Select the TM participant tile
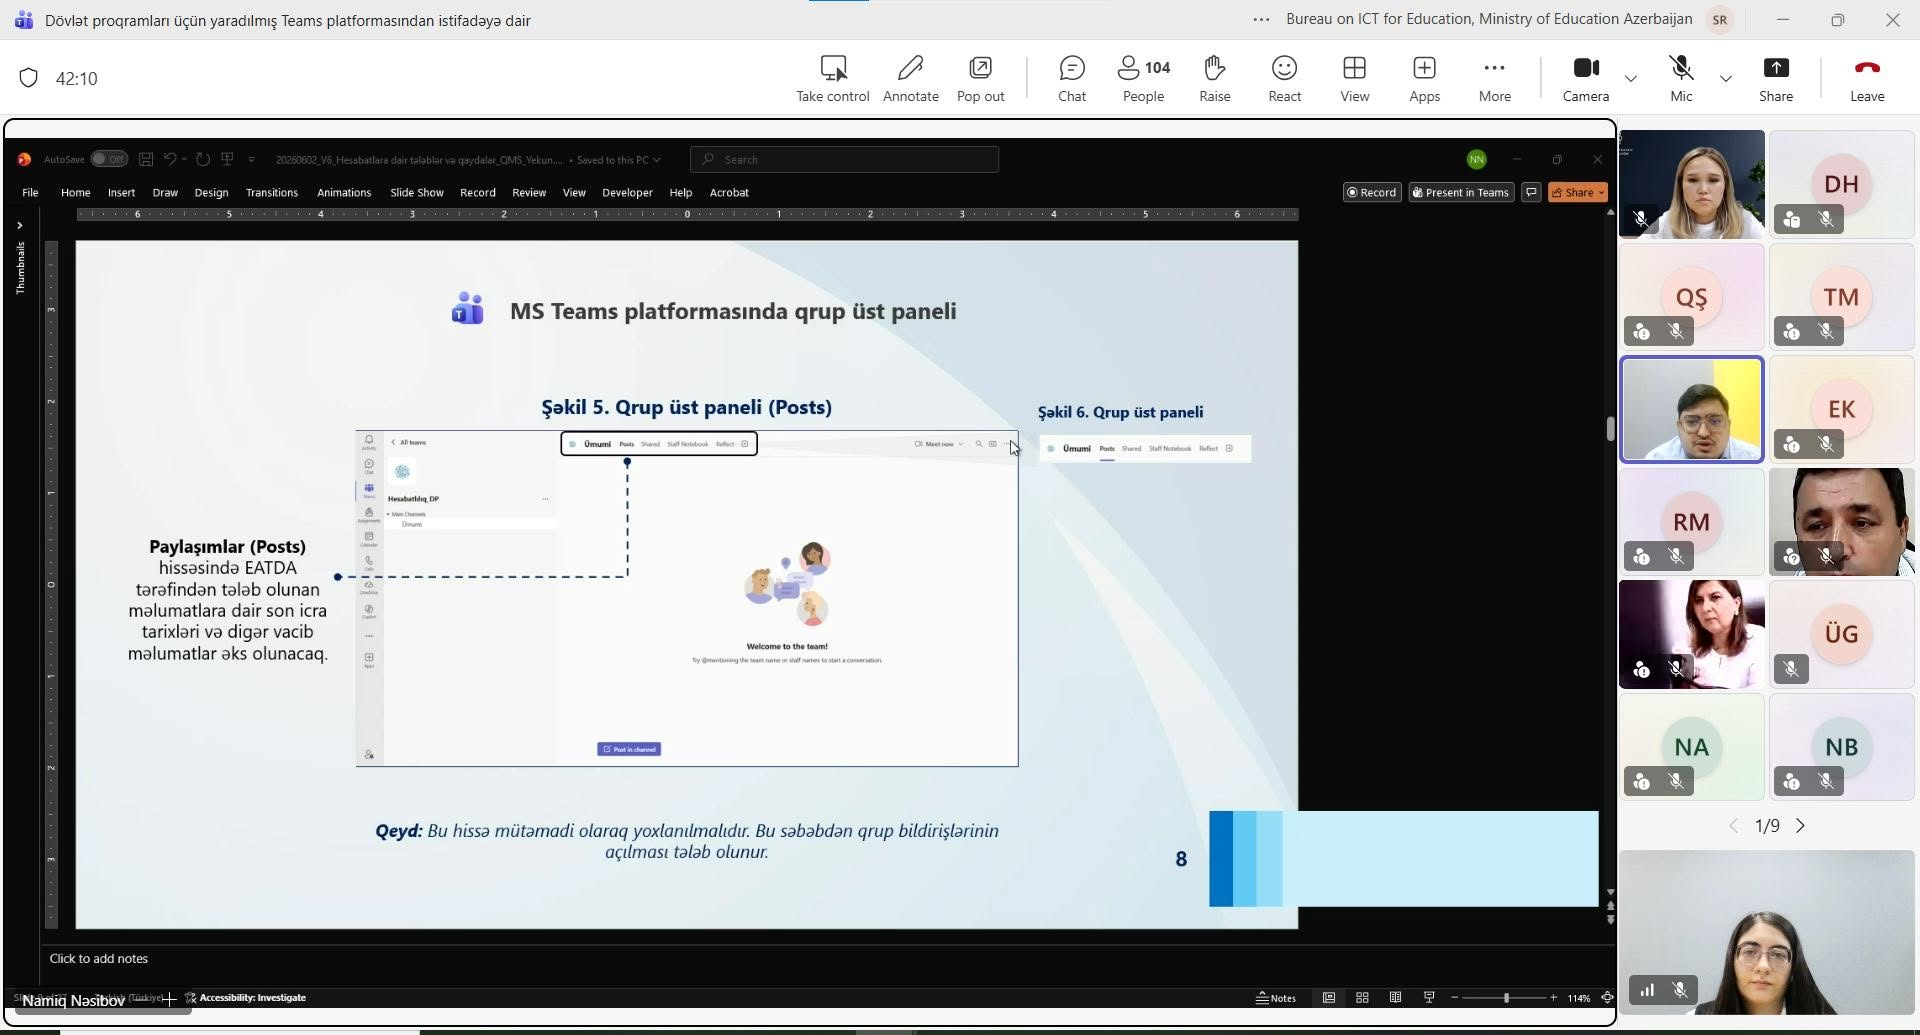Screen dimensions: 1920x1035 click(x=1841, y=297)
